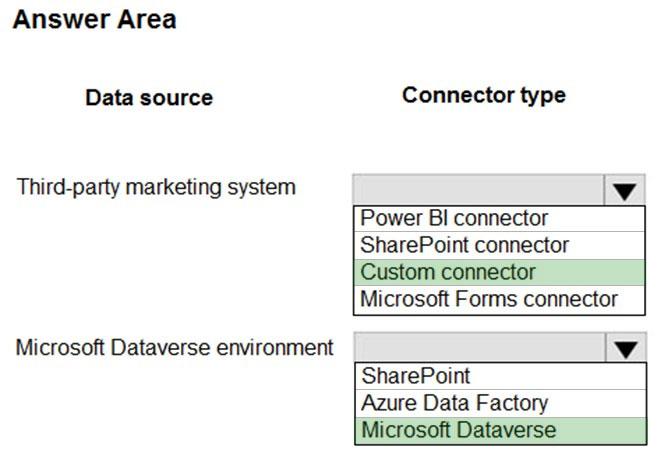
Task: Click the Data source column header
Action: 149,98
